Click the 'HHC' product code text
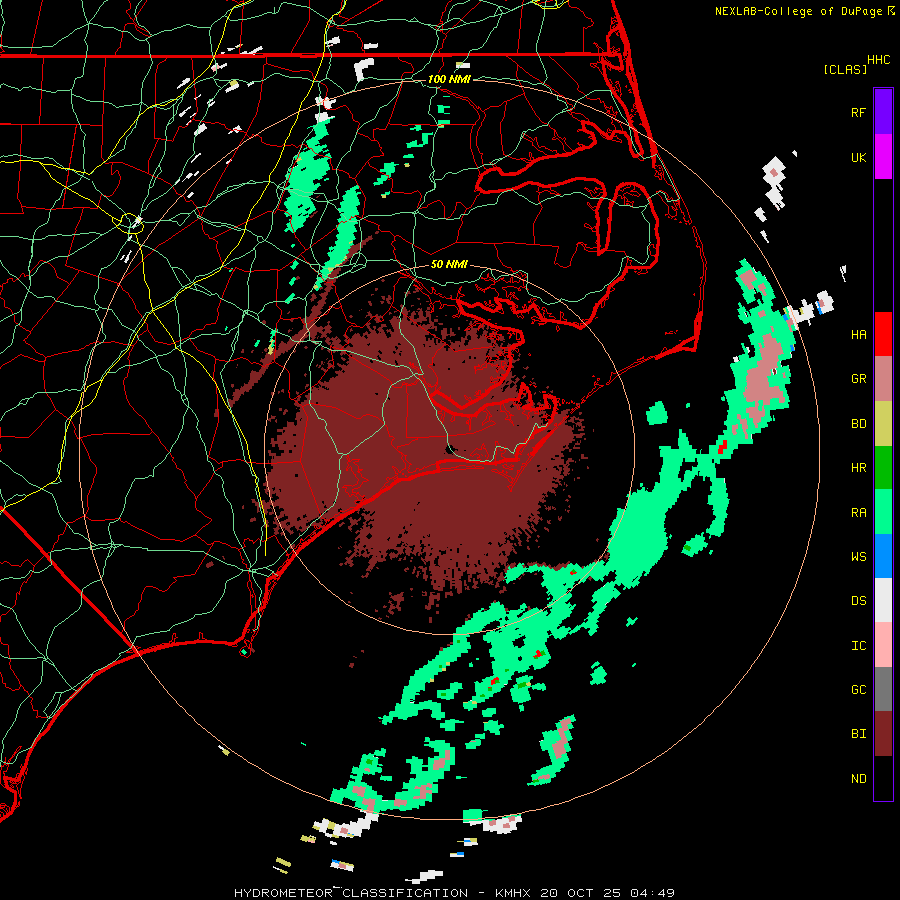This screenshot has height=900, width=900. 878,60
